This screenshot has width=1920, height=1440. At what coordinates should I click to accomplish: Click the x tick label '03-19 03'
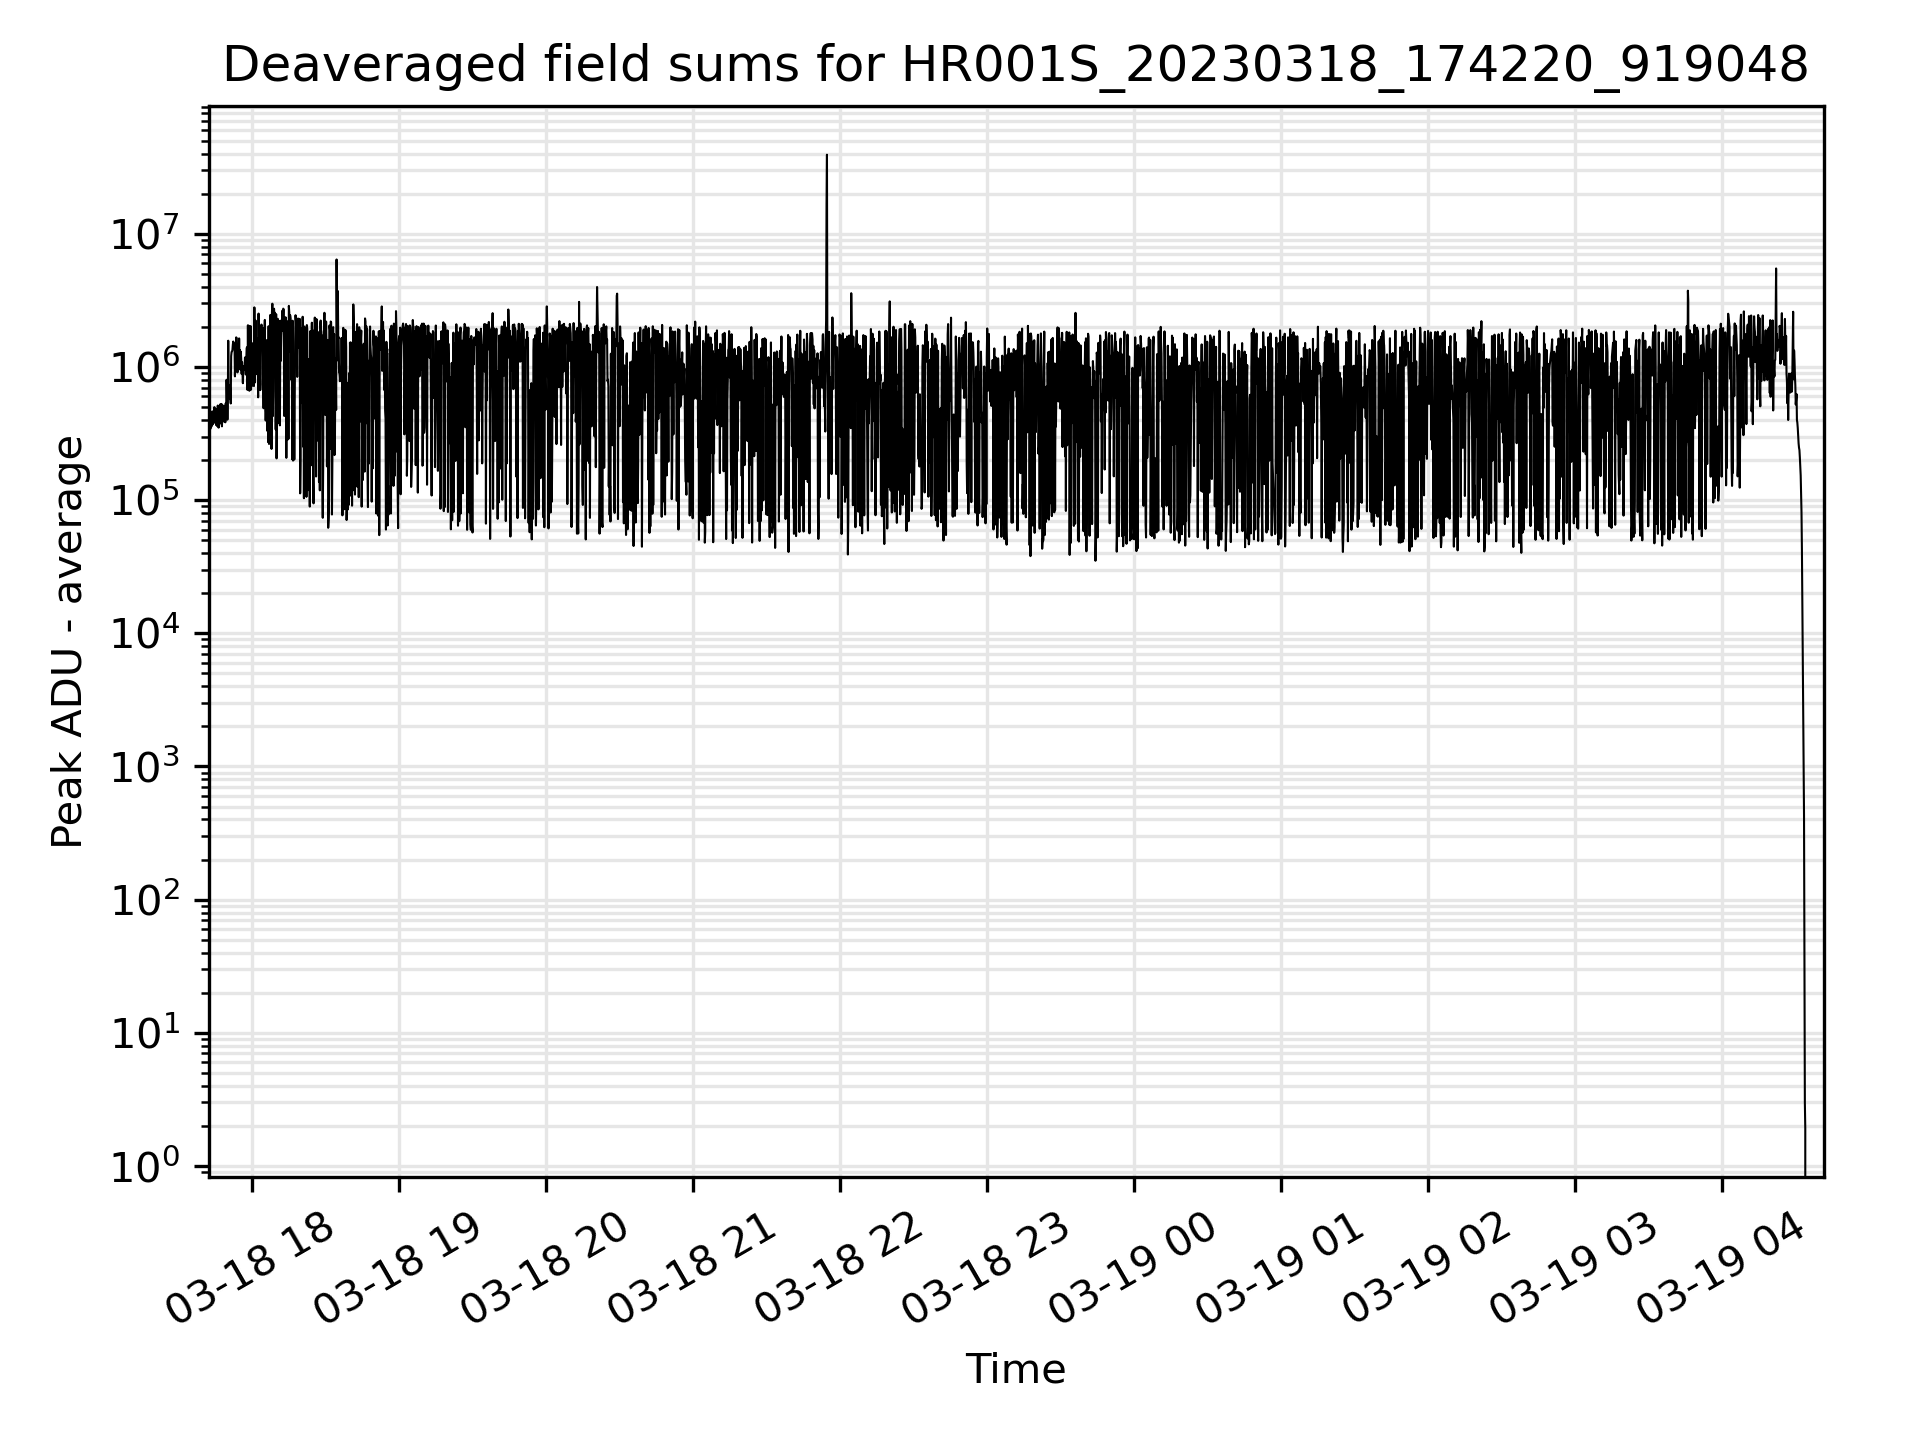click(x=1573, y=1270)
